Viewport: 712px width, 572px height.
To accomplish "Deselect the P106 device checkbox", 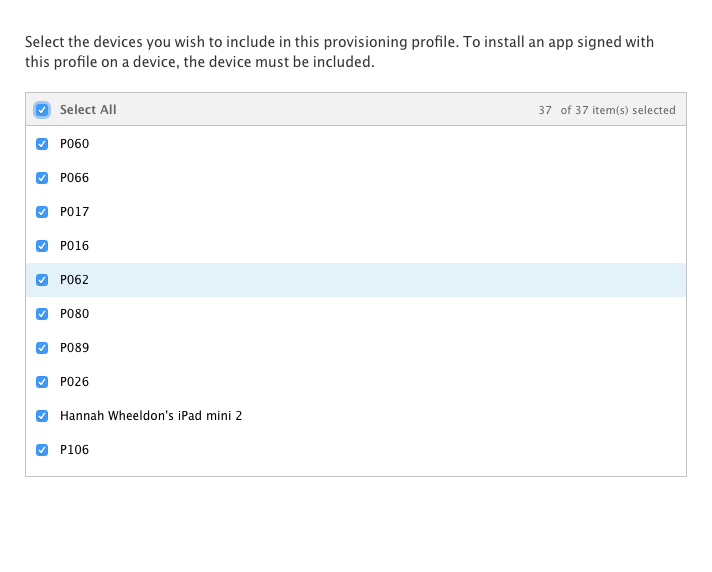I will pos(42,450).
